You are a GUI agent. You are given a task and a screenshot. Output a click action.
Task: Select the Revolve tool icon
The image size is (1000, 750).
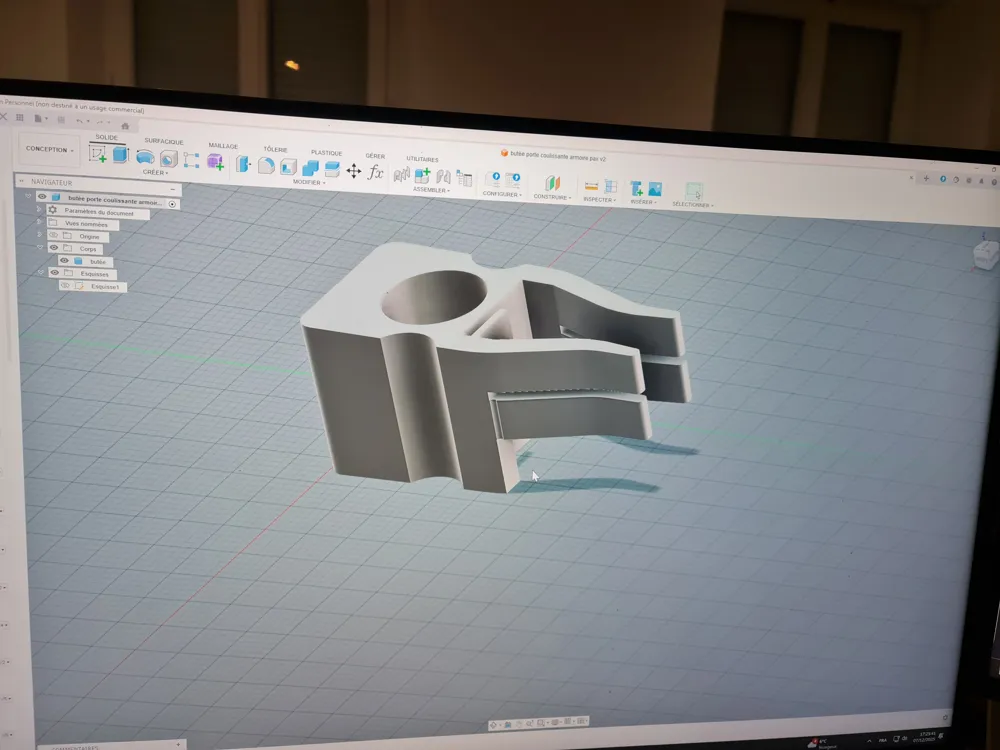click(x=145, y=157)
